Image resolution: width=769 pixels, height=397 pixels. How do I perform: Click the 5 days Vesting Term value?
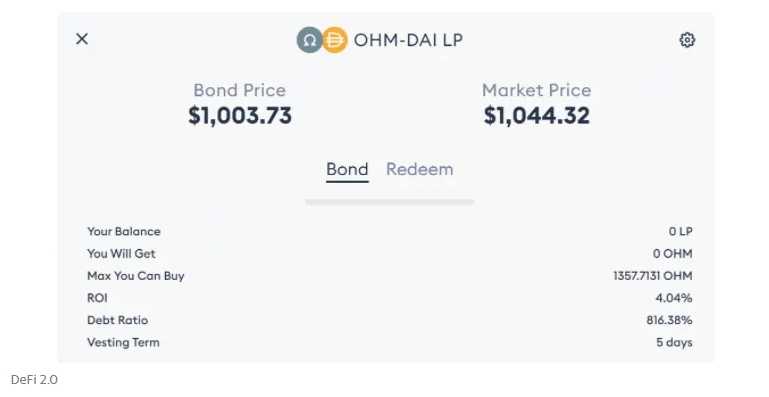tap(674, 343)
